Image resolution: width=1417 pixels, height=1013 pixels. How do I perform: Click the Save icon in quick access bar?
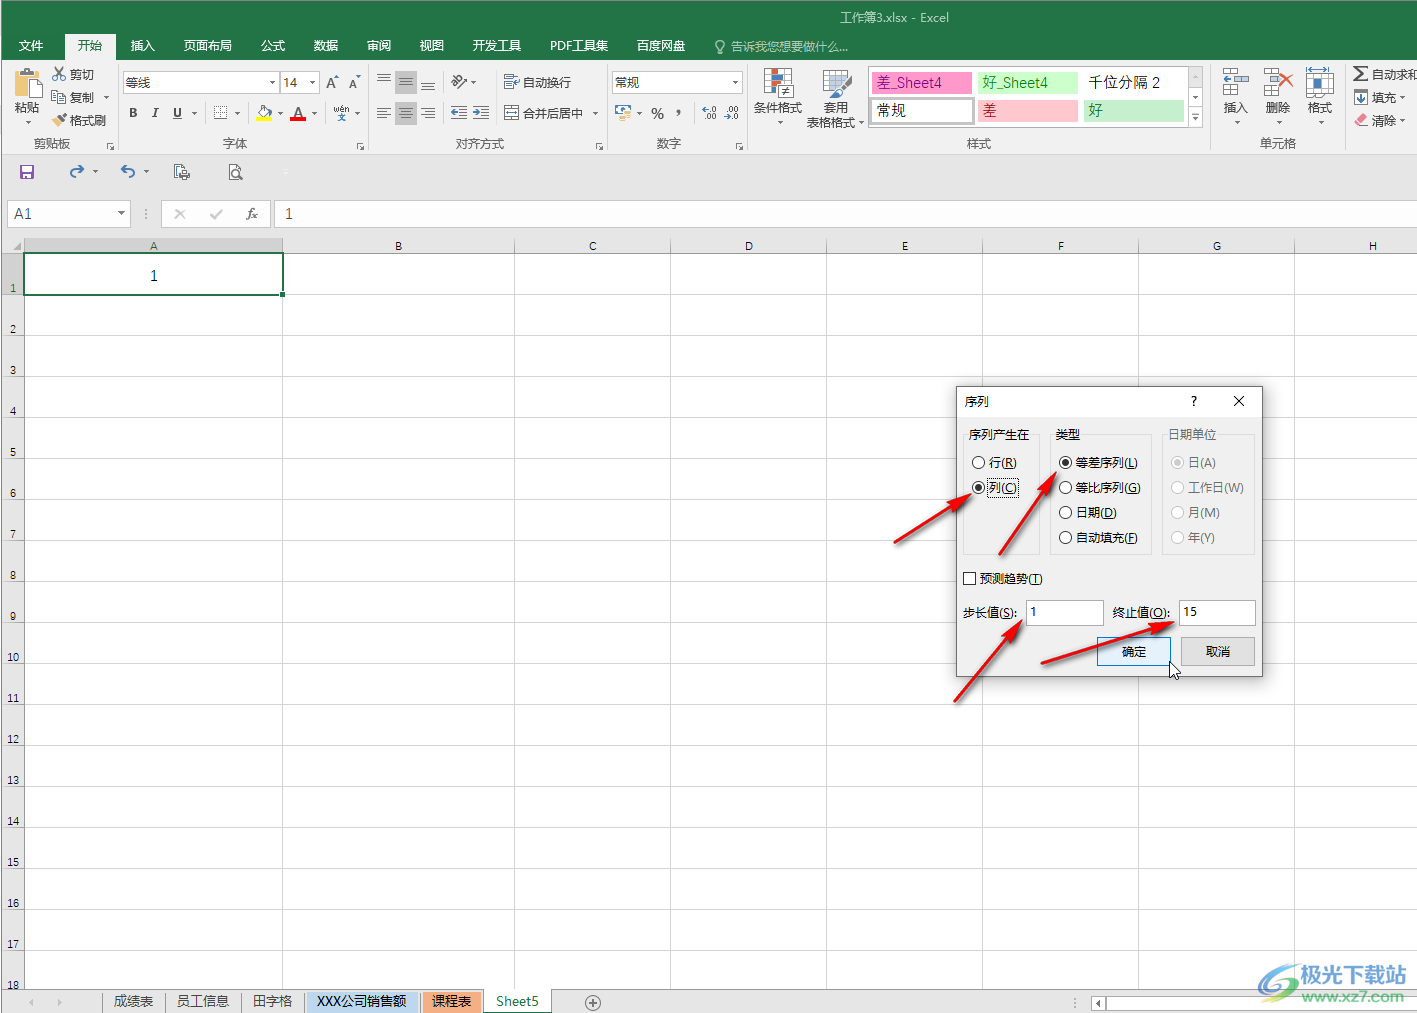coord(27,172)
